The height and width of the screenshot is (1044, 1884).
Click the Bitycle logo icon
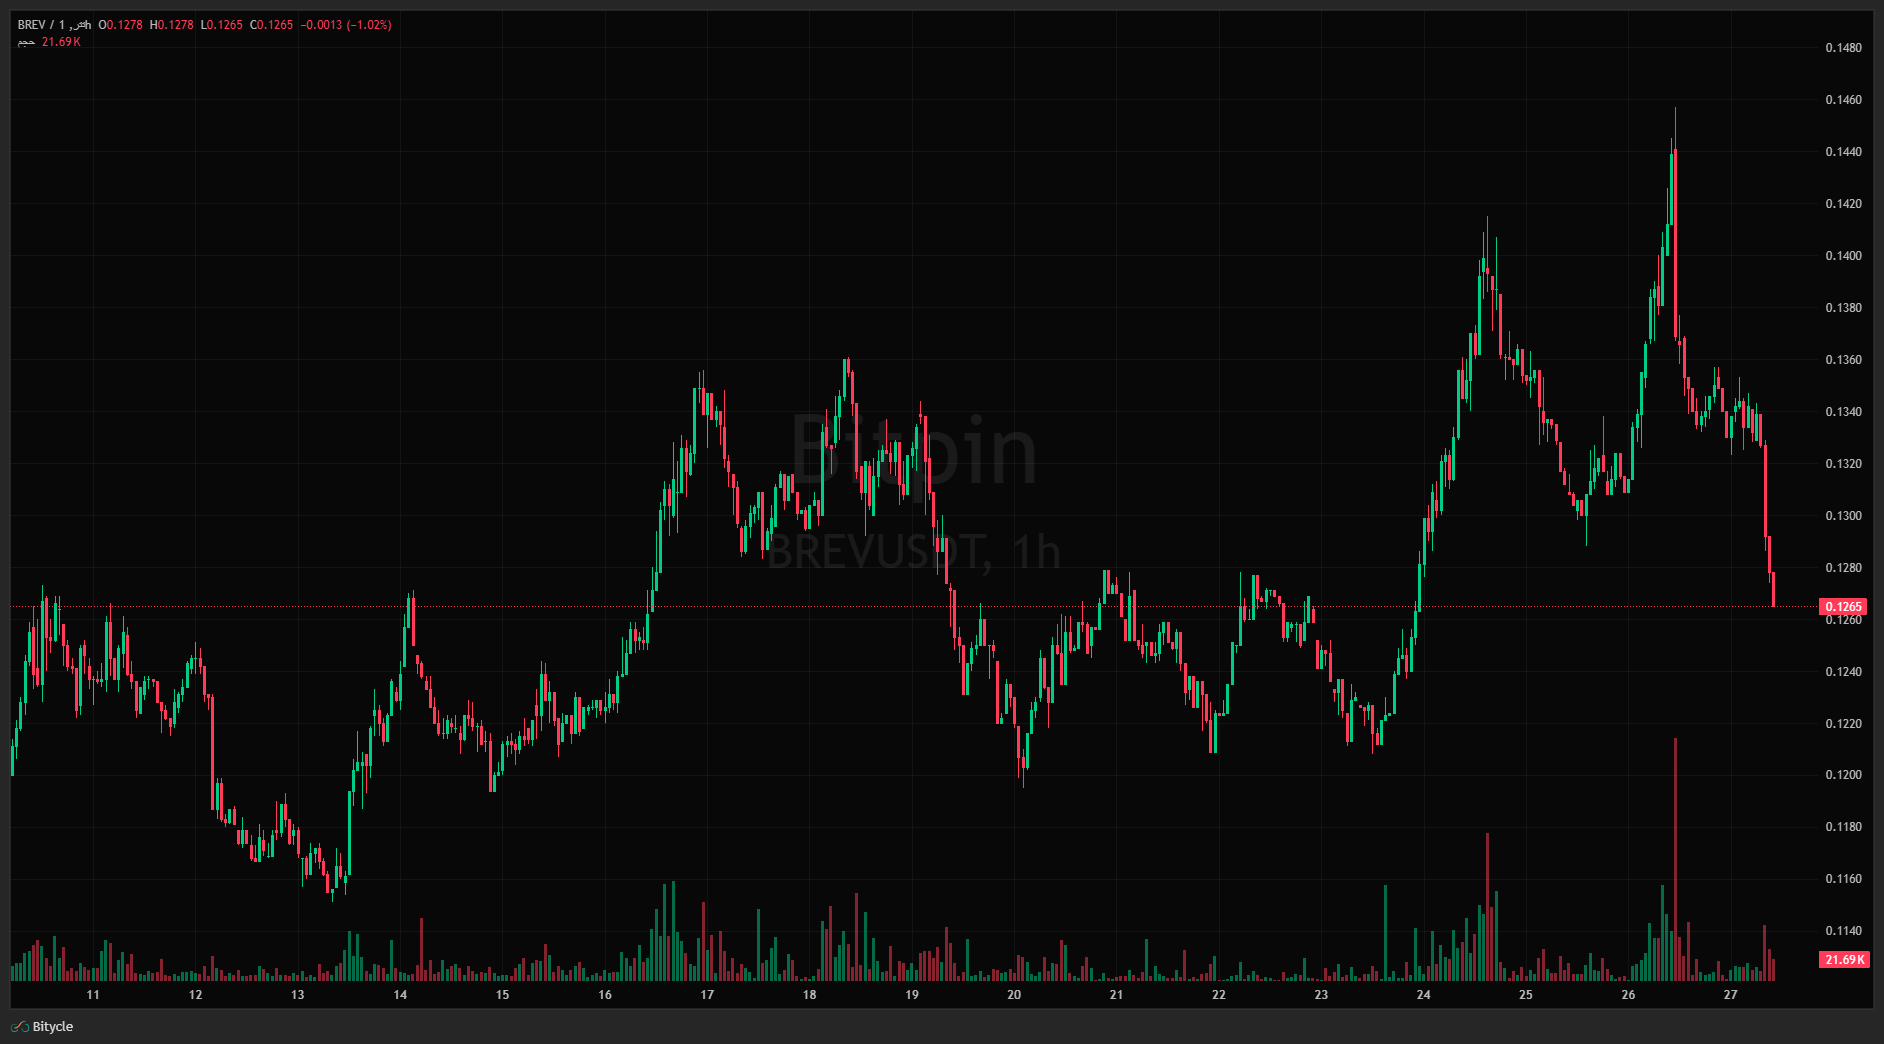20,1027
